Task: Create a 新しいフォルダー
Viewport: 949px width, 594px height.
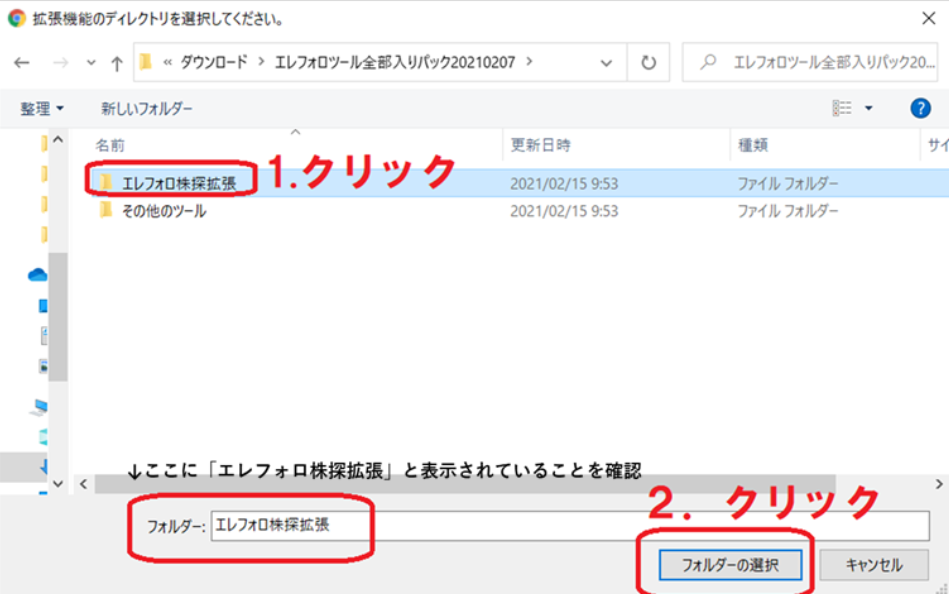Action: (146, 108)
